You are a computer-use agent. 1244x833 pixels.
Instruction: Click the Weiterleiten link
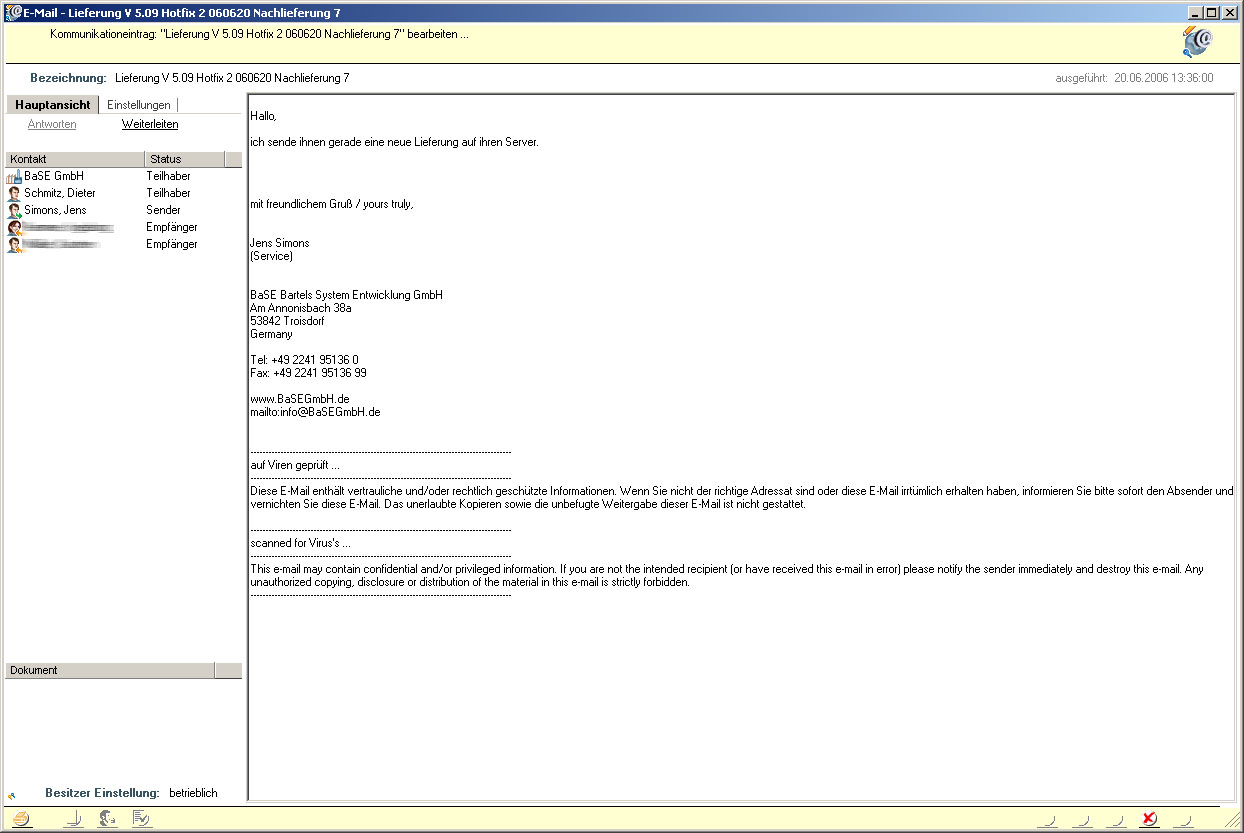tap(150, 125)
